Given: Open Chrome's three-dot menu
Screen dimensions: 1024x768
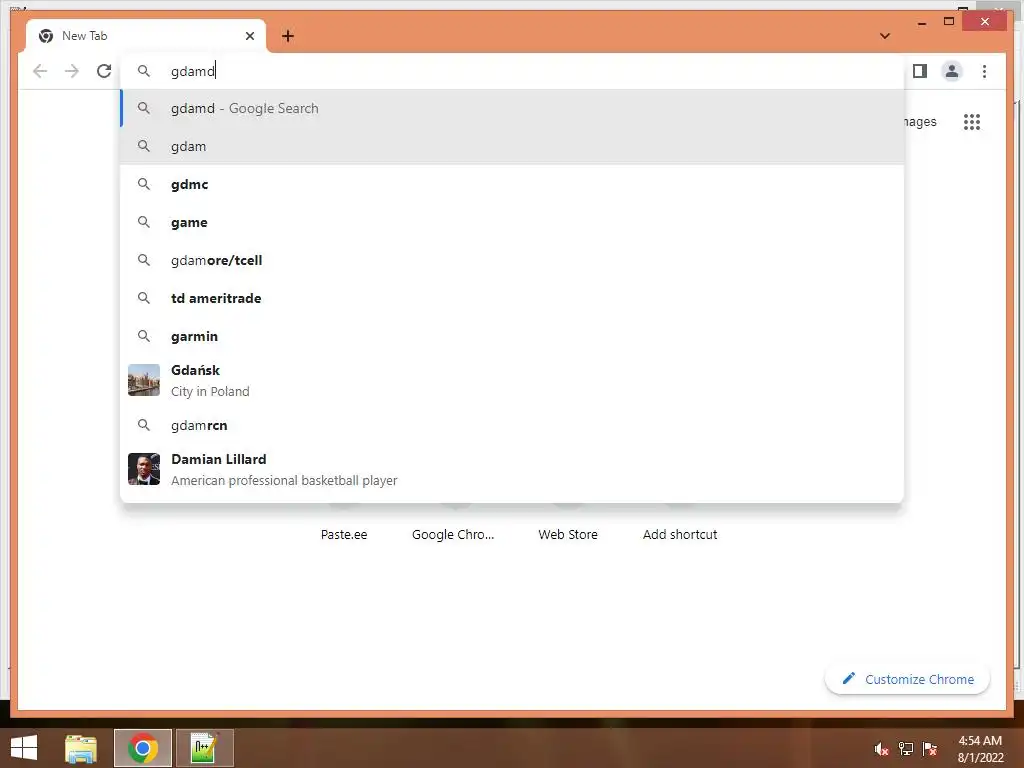Looking at the screenshot, I should [x=984, y=71].
